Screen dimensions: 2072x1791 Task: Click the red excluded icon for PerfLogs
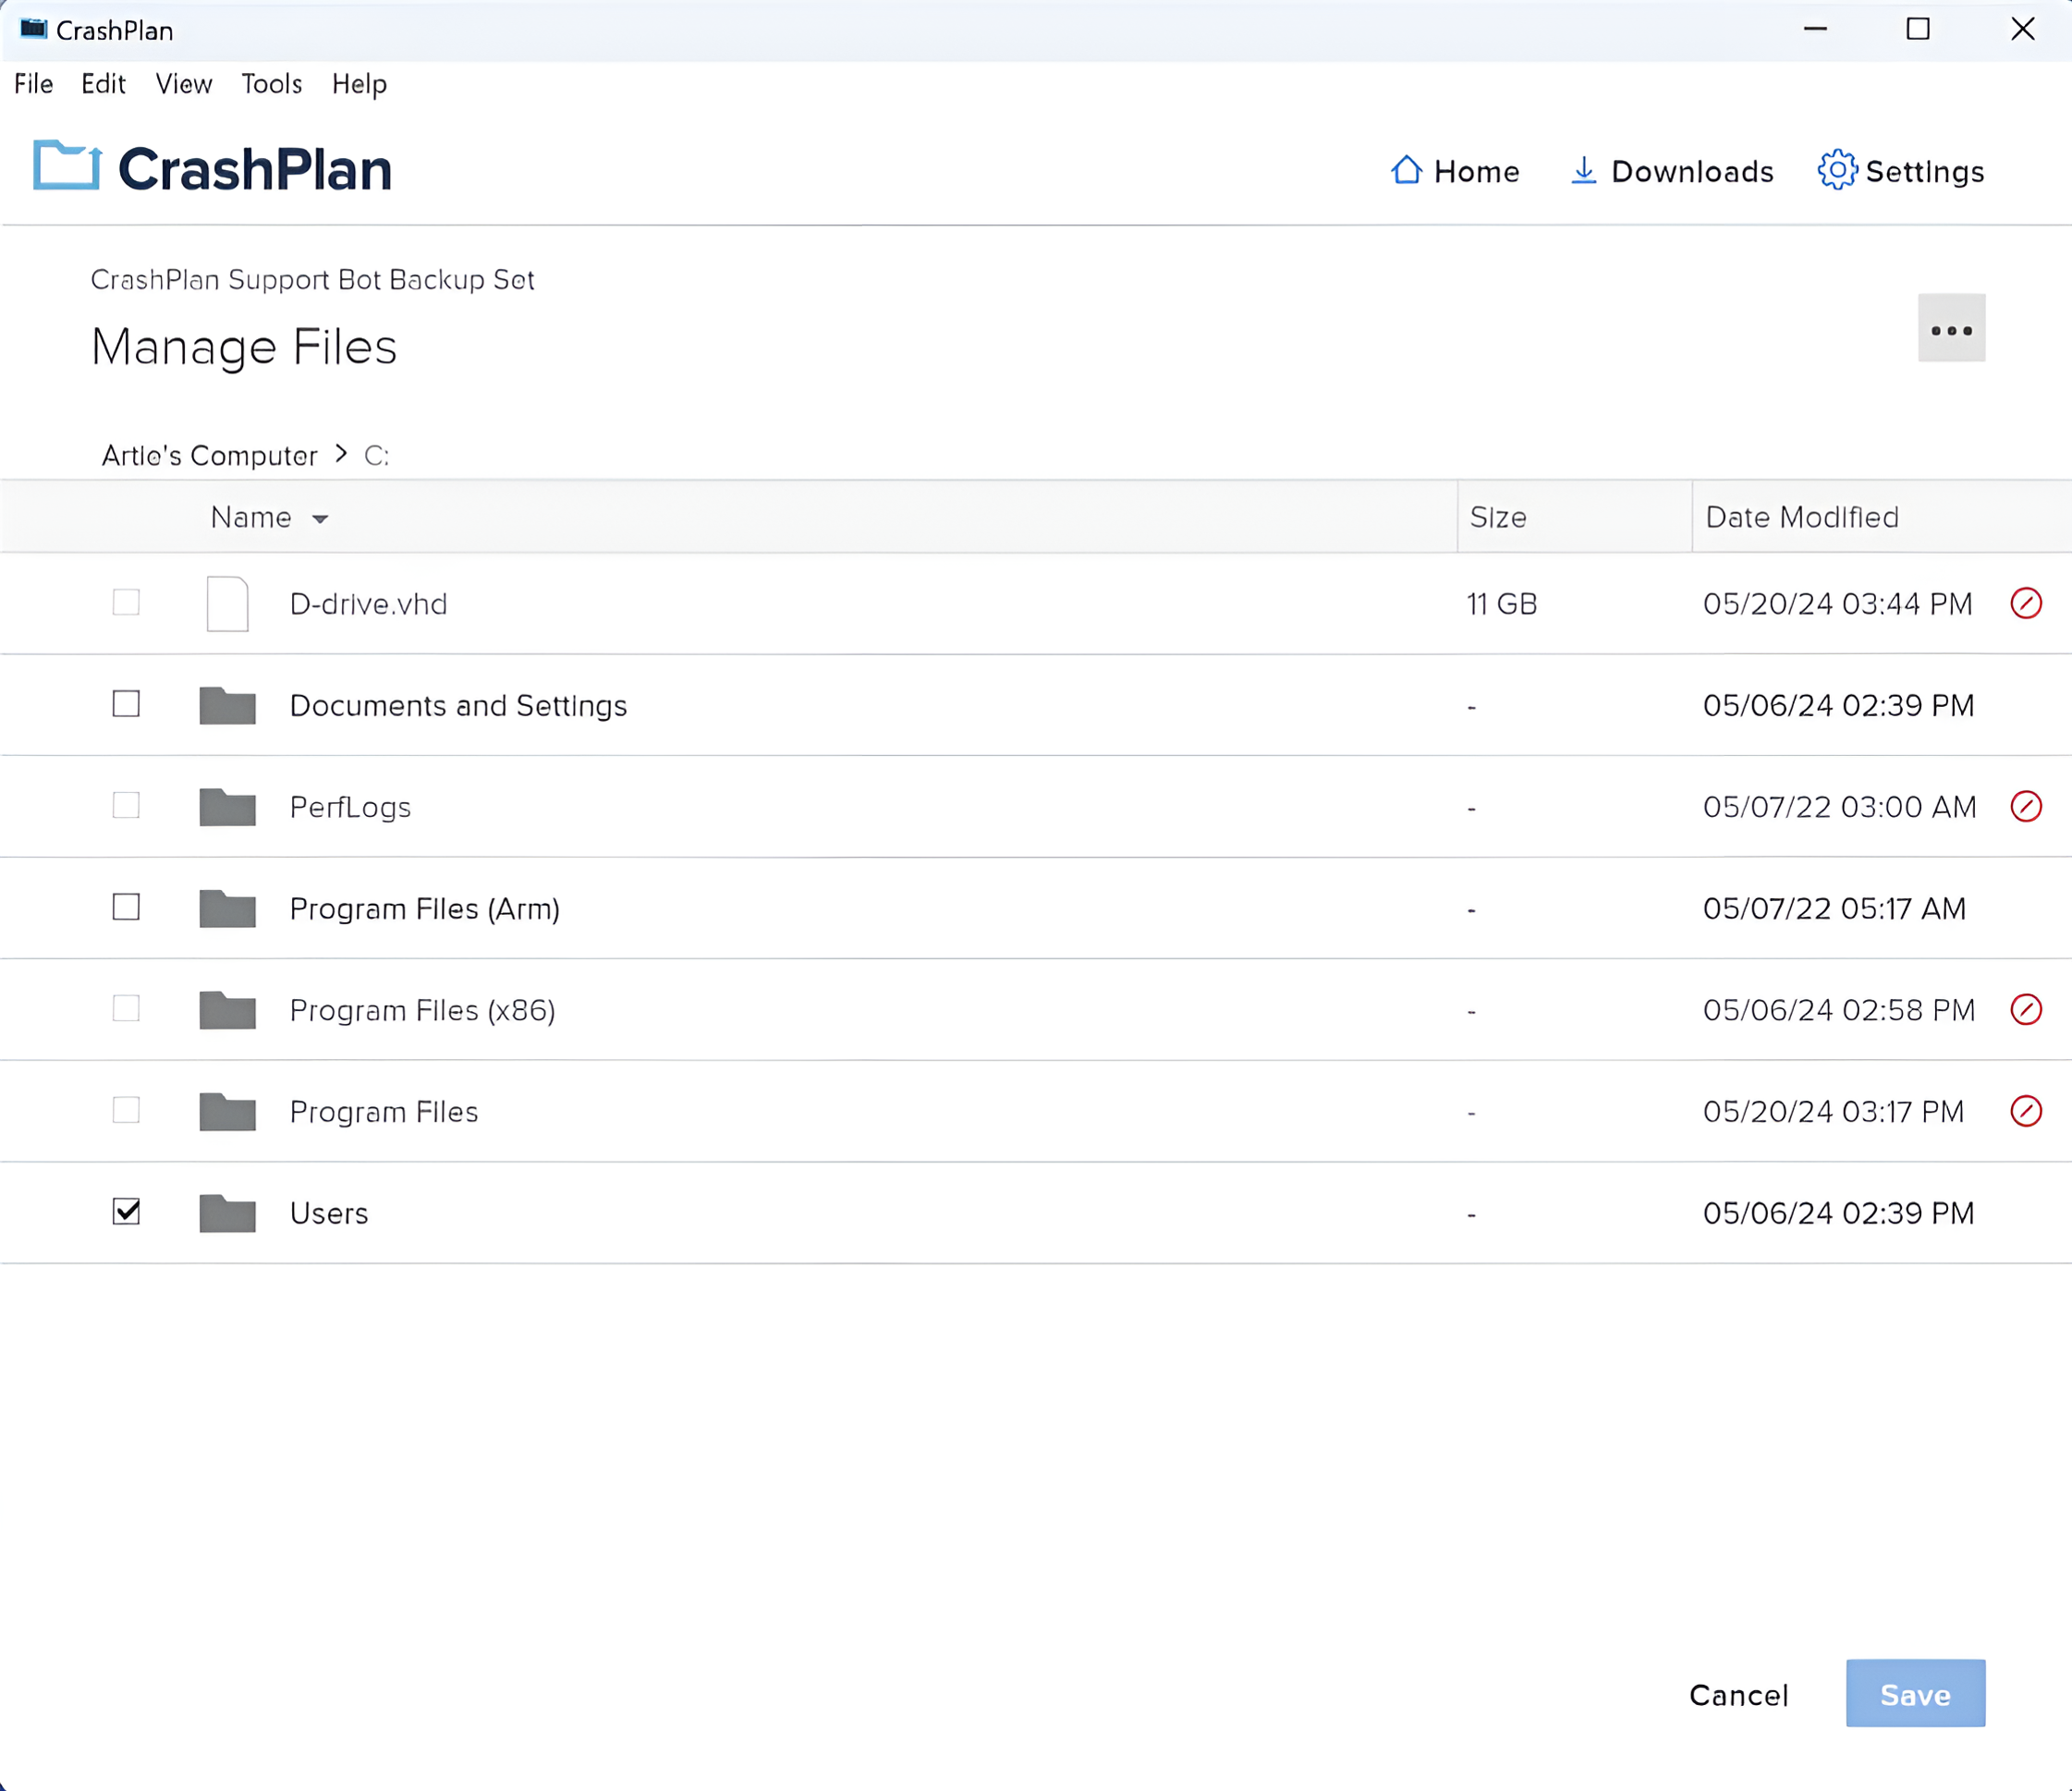[2026, 806]
